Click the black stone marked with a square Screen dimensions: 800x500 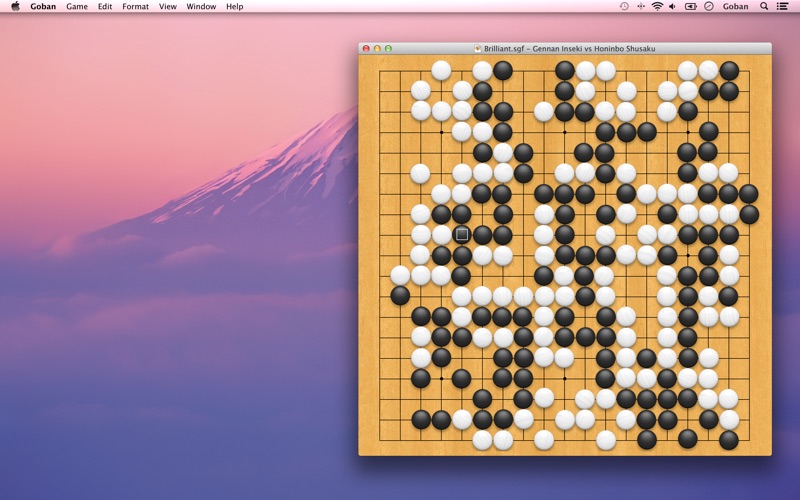pyautogui.click(x=462, y=234)
